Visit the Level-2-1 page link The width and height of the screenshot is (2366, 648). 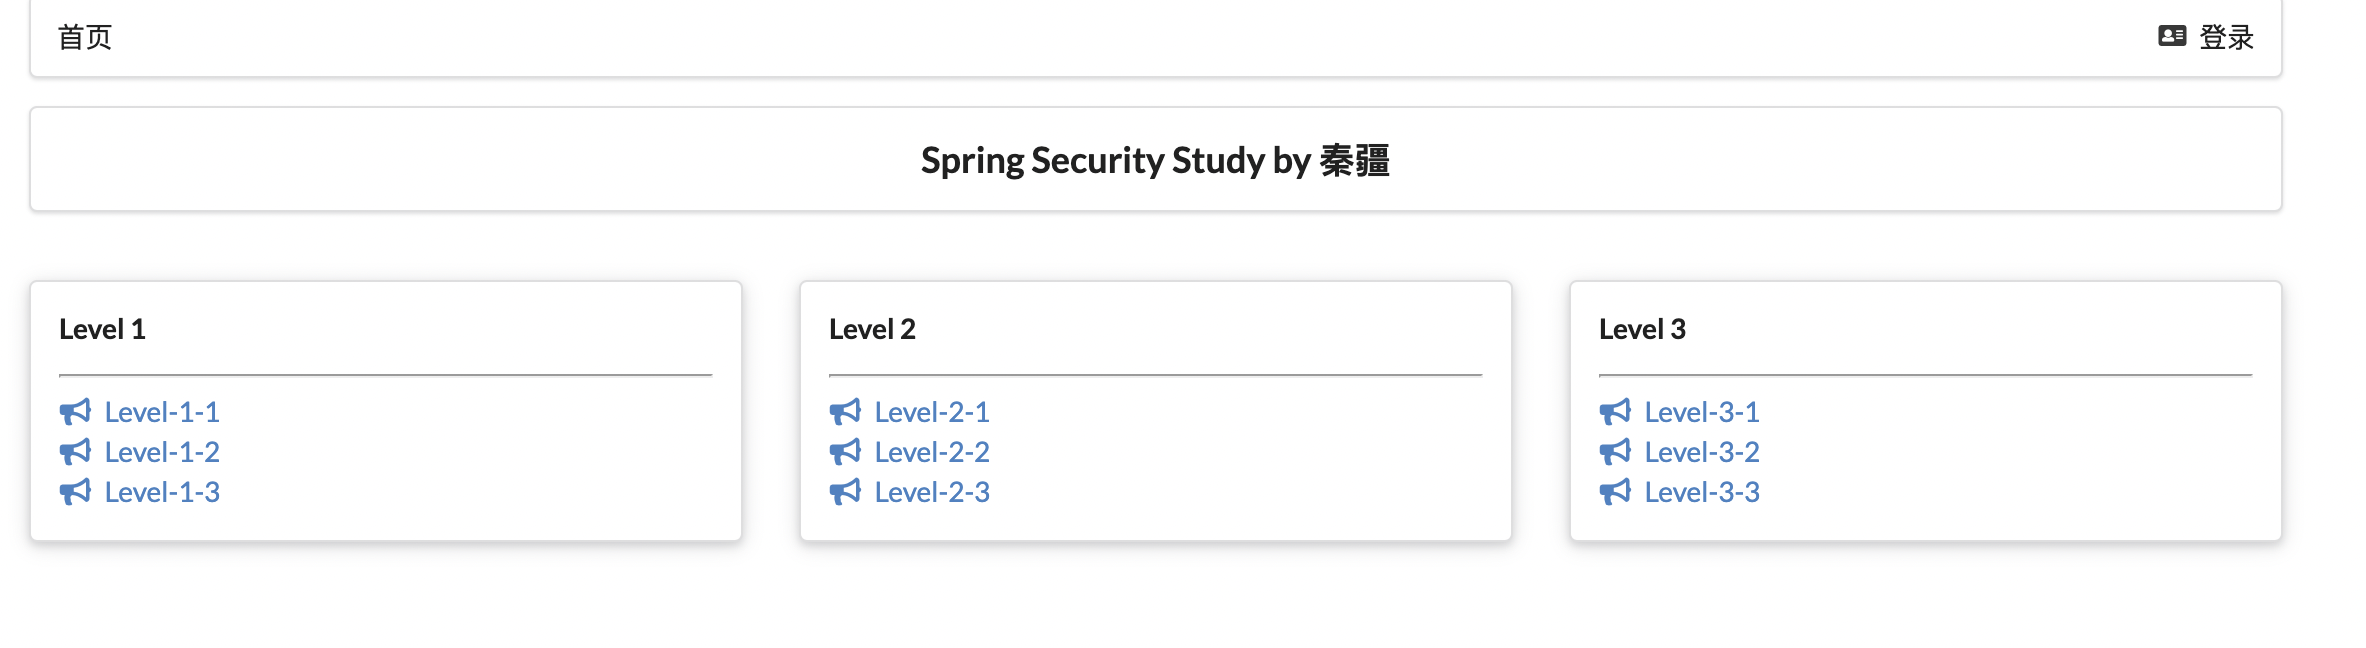point(932,412)
